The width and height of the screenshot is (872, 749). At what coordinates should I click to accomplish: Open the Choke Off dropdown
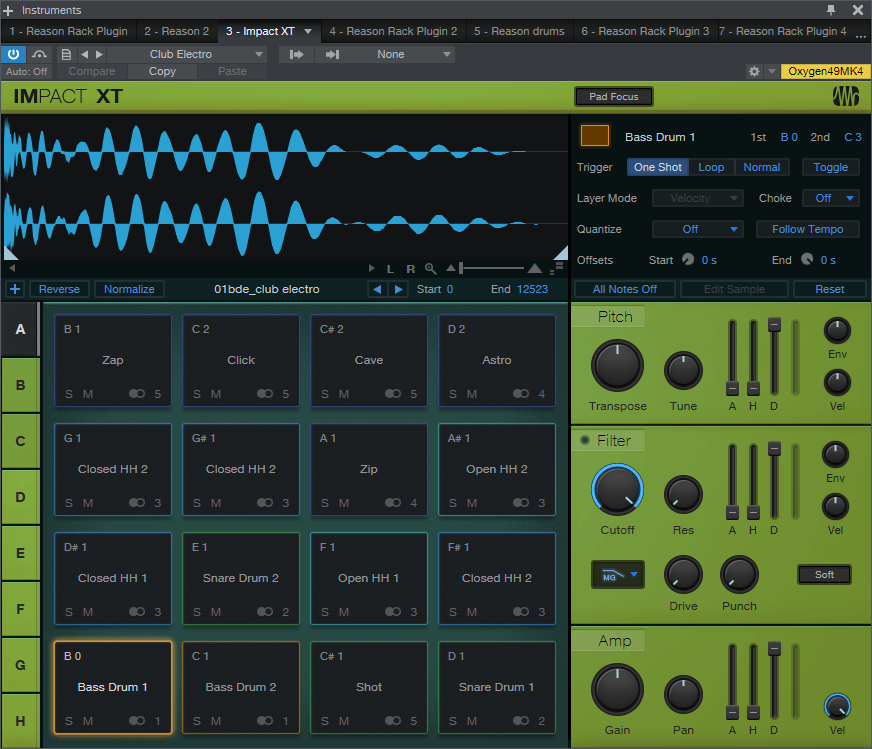tap(831, 198)
